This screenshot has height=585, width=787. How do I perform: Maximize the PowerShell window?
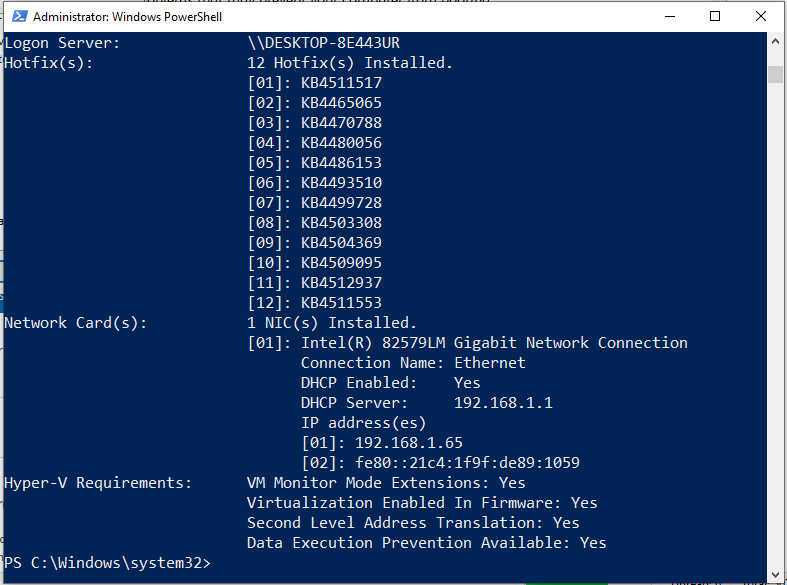click(x=715, y=16)
